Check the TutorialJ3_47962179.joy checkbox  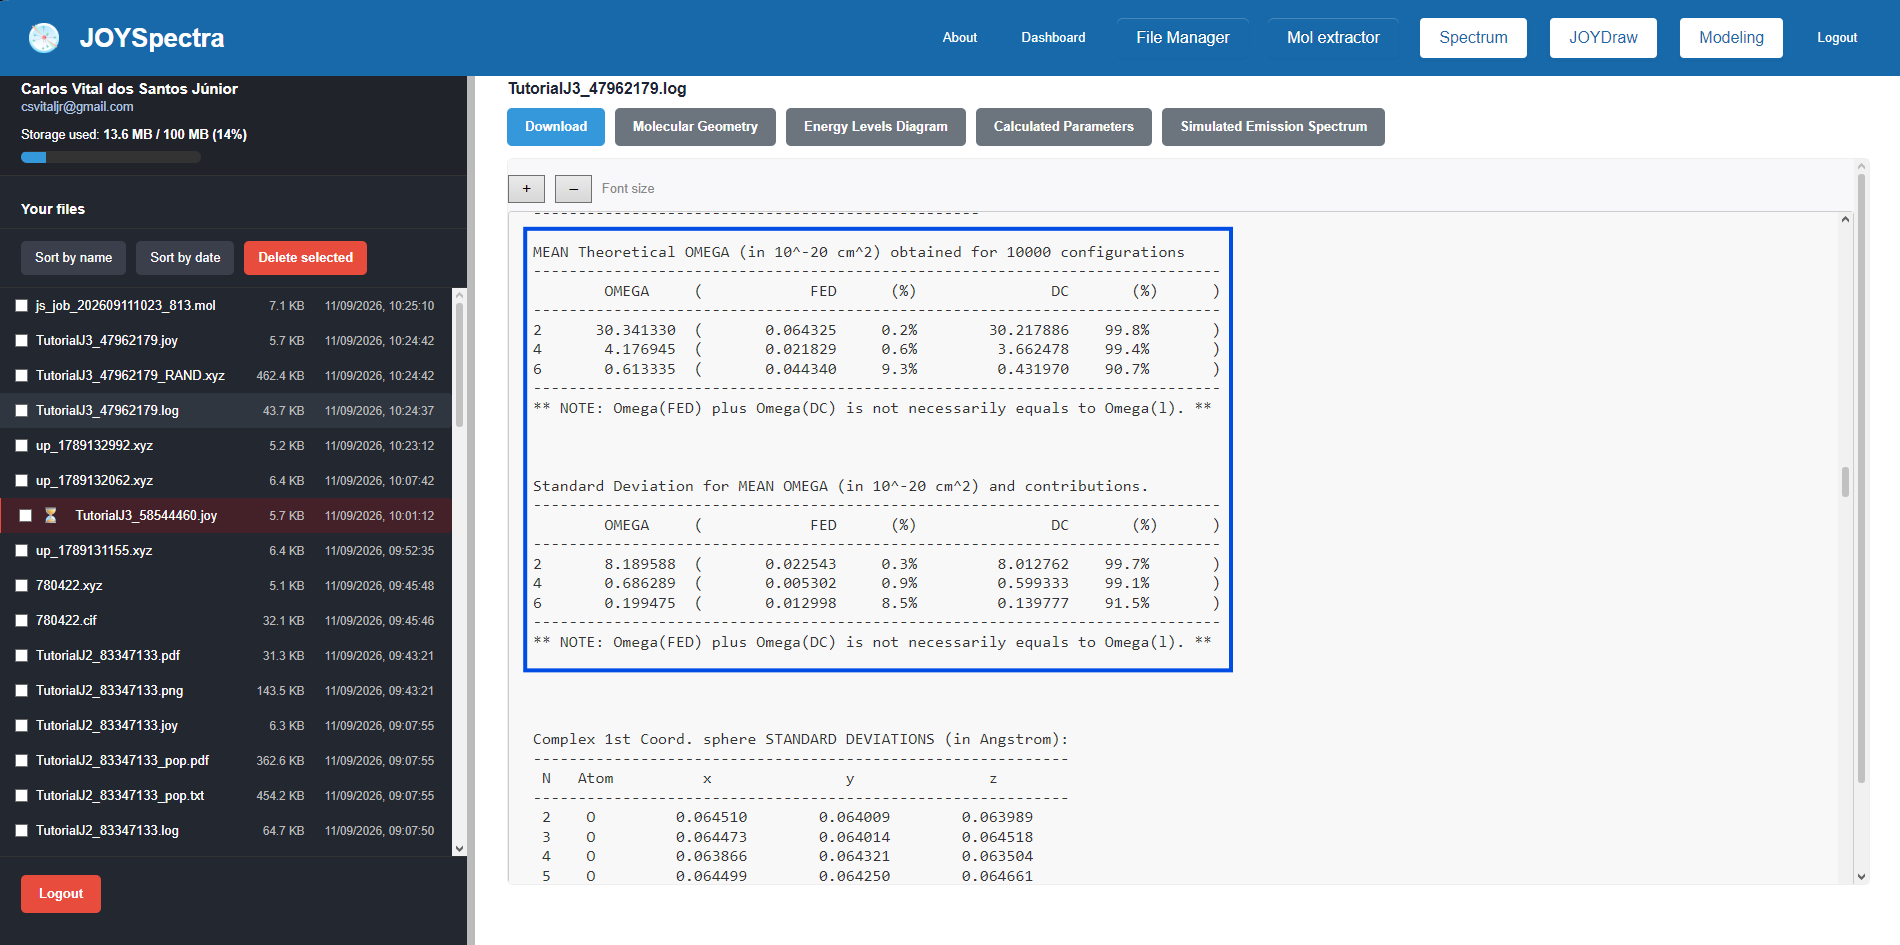(x=22, y=341)
